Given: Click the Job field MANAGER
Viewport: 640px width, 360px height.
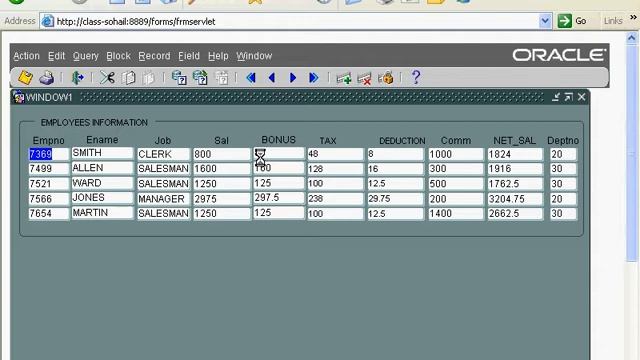Looking at the screenshot, I should (163, 199).
